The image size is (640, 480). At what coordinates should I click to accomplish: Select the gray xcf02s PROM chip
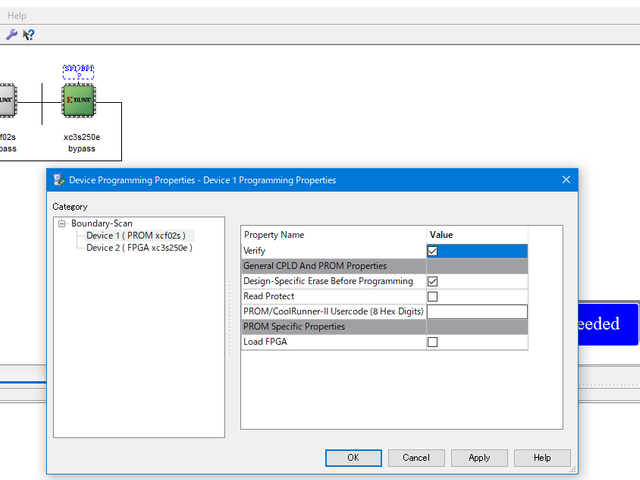(6, 101)
